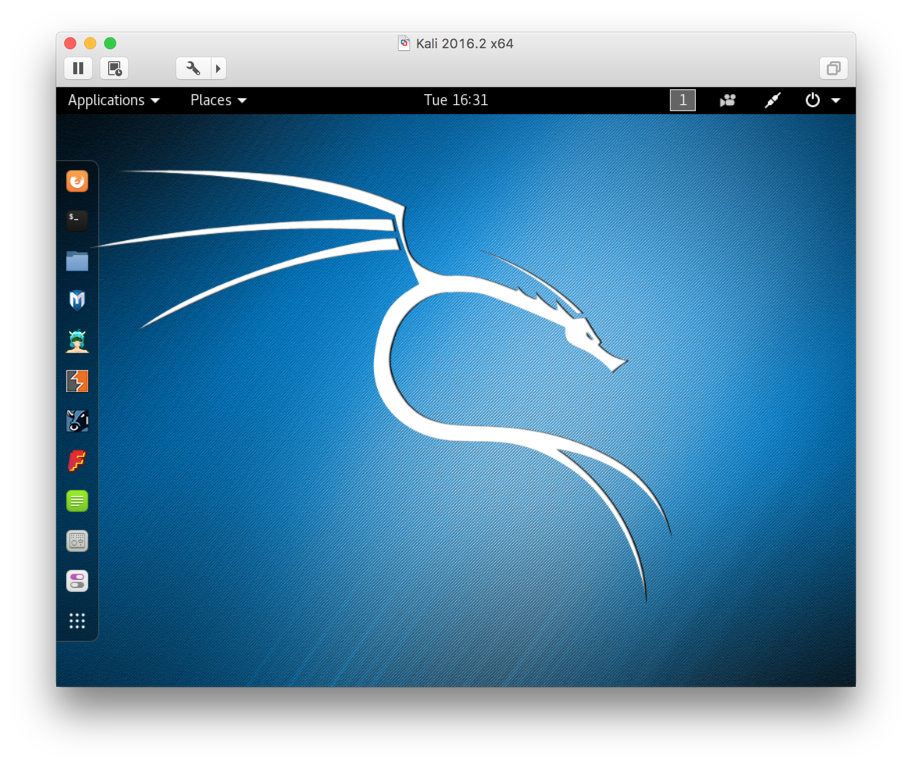Open the Places menu

tap(218, 100)
